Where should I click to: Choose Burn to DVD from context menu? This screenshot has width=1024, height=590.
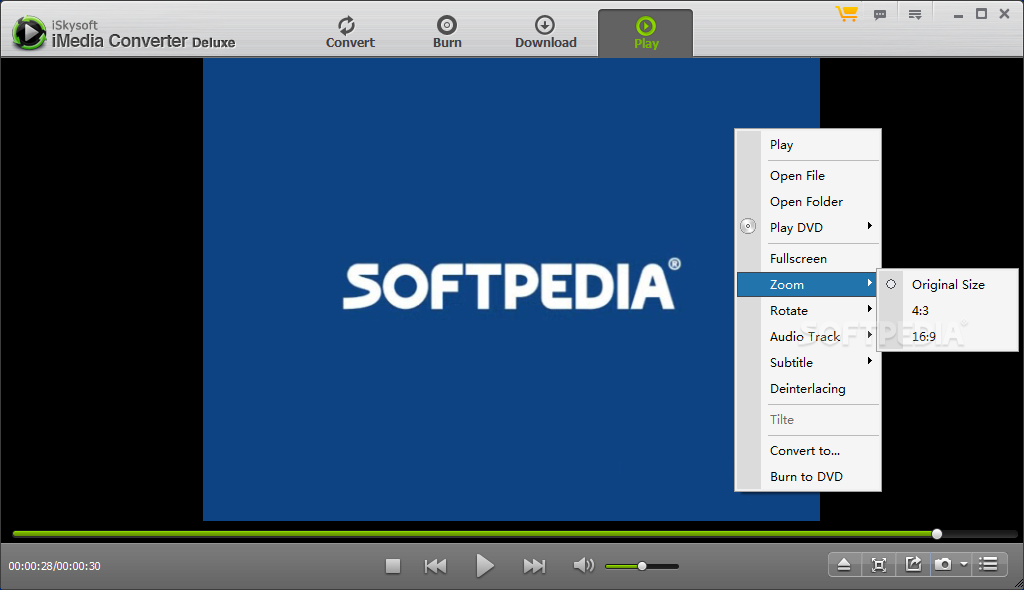(x=808, y=476)
